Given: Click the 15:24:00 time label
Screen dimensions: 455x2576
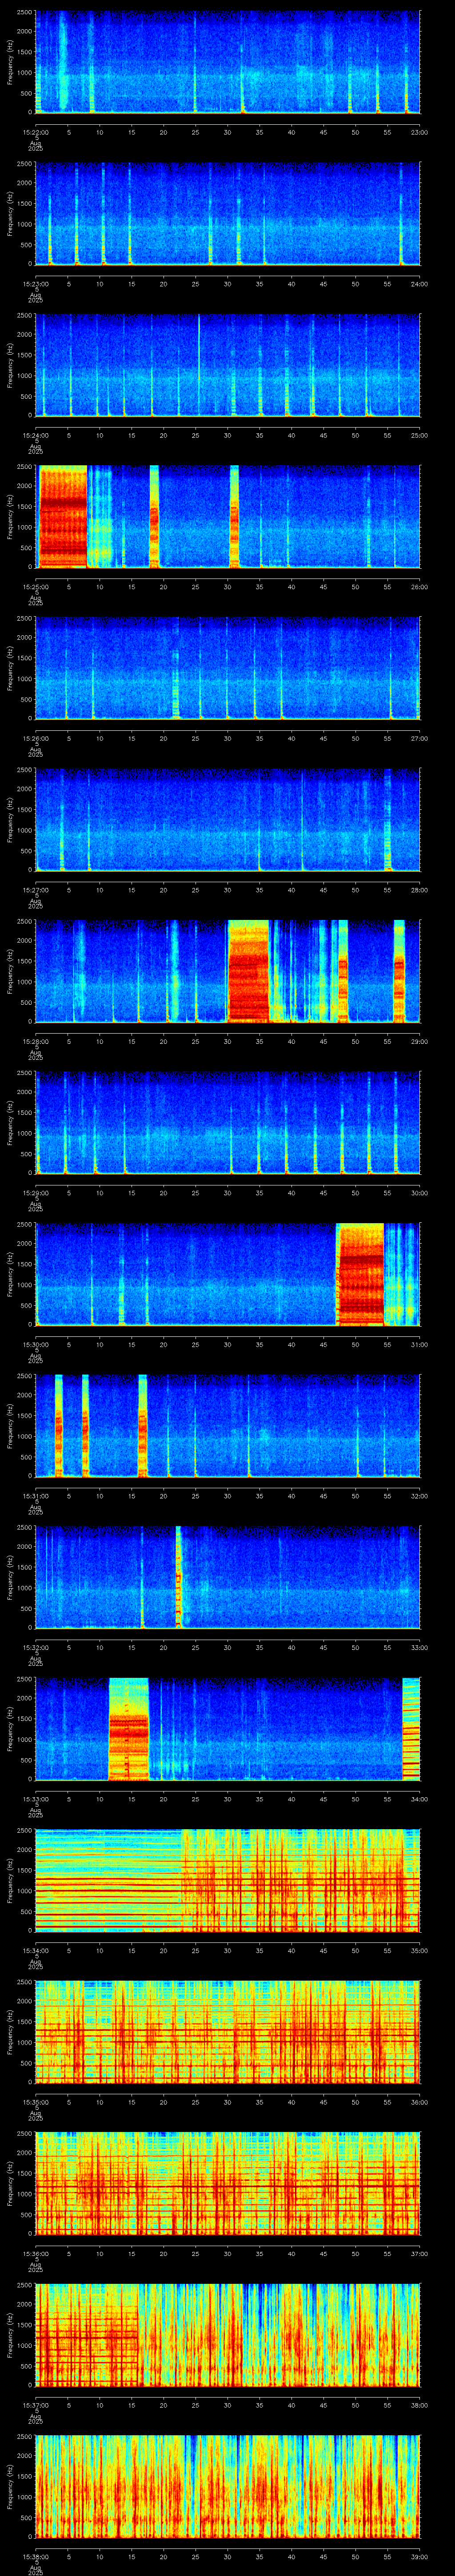Looking at the screenshot, I should (35, 435).
